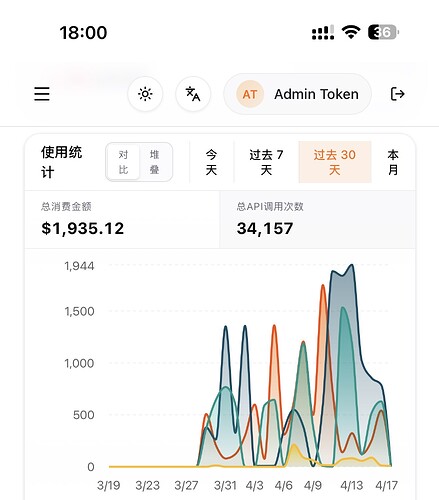This screenshot has height=500, width=439.
Task: Open the 总消费金额 $1,935.12 card
Action: [x=122, y=219]
